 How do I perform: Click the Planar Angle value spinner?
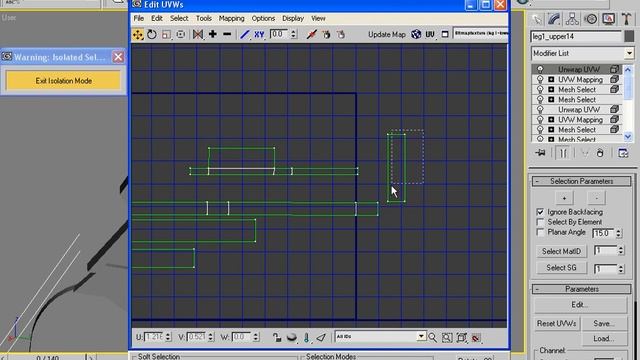pos(618,233)
